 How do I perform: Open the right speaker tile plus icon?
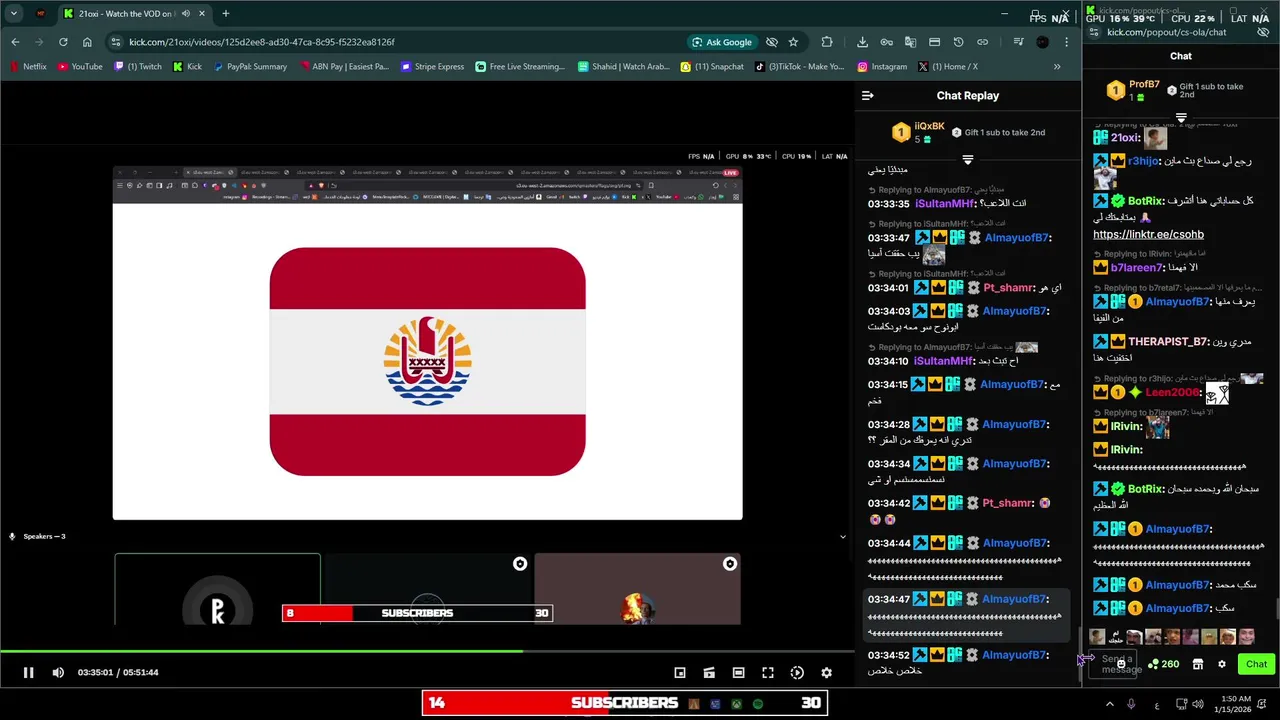coord(730,564)
